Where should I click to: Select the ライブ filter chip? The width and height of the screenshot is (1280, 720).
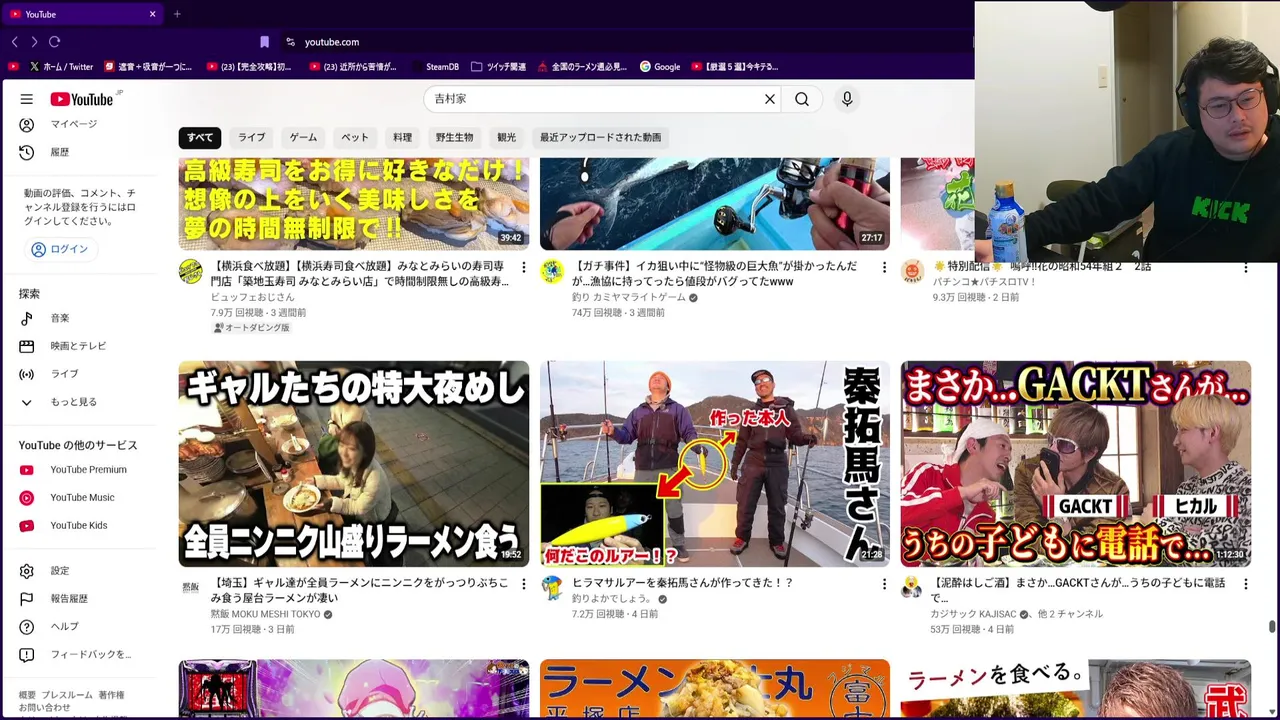pos(252,138)
